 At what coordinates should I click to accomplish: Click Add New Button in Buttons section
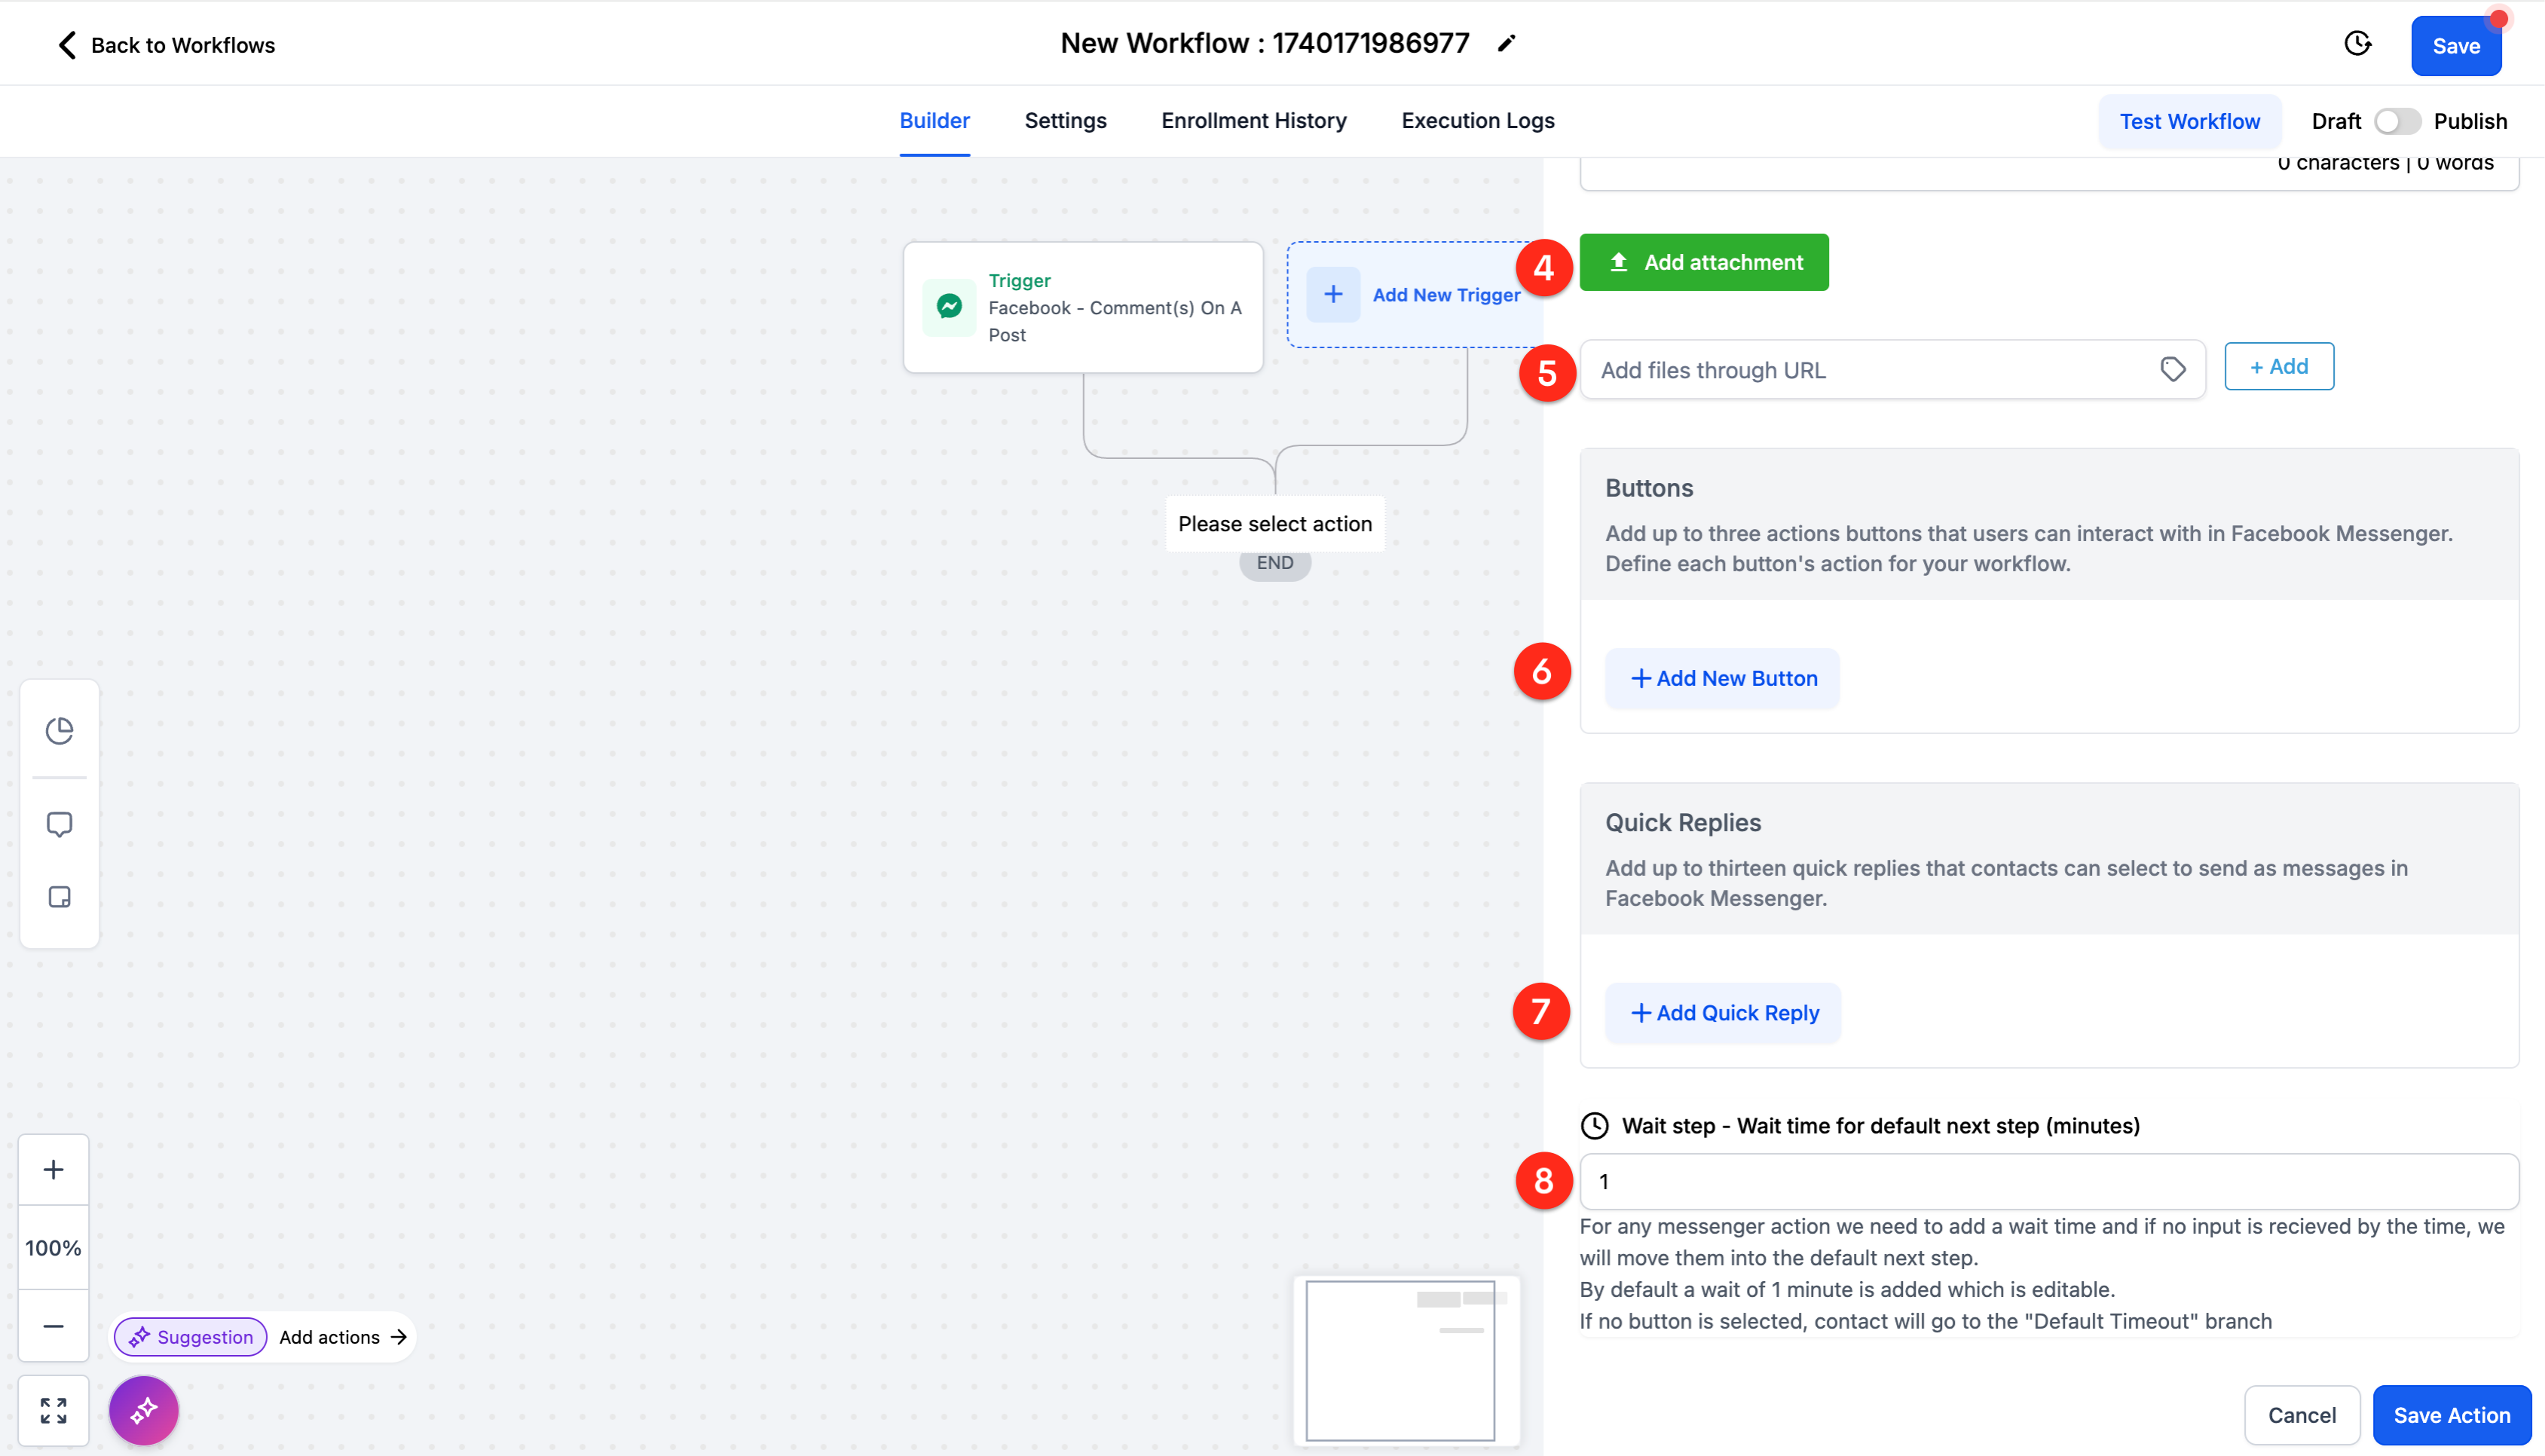click(x=1723, y=678)
